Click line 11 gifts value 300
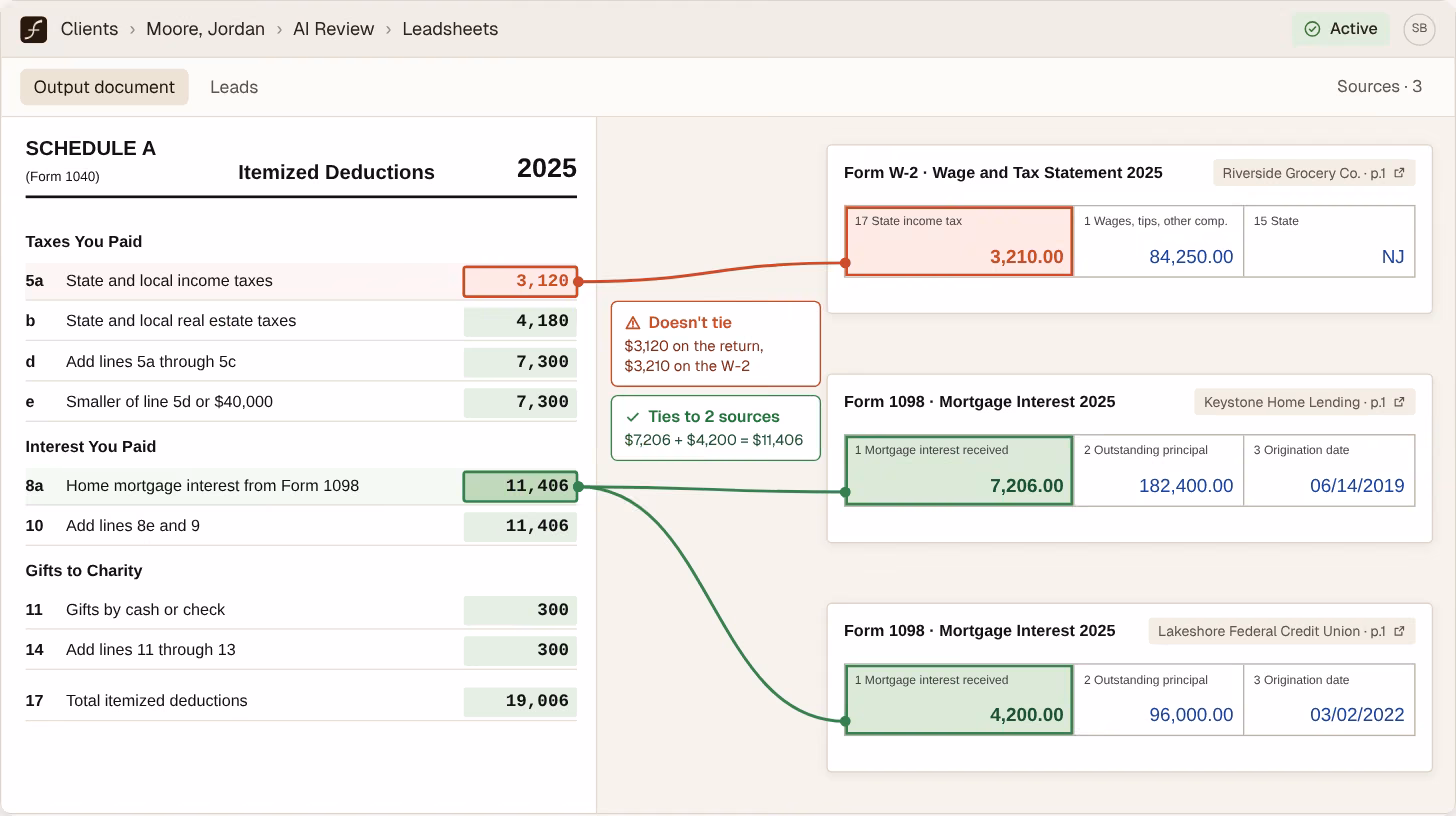Viewport: 1456px width, 816px height. 520,610
